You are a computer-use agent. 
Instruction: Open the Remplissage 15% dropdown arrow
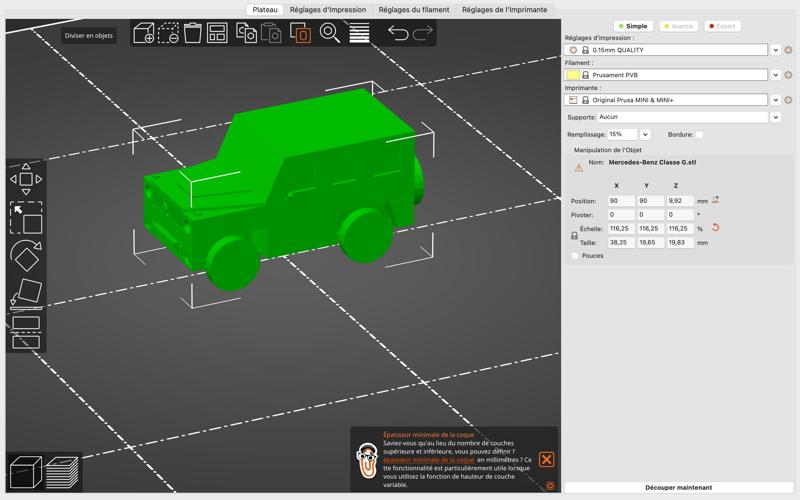(645, 135)
